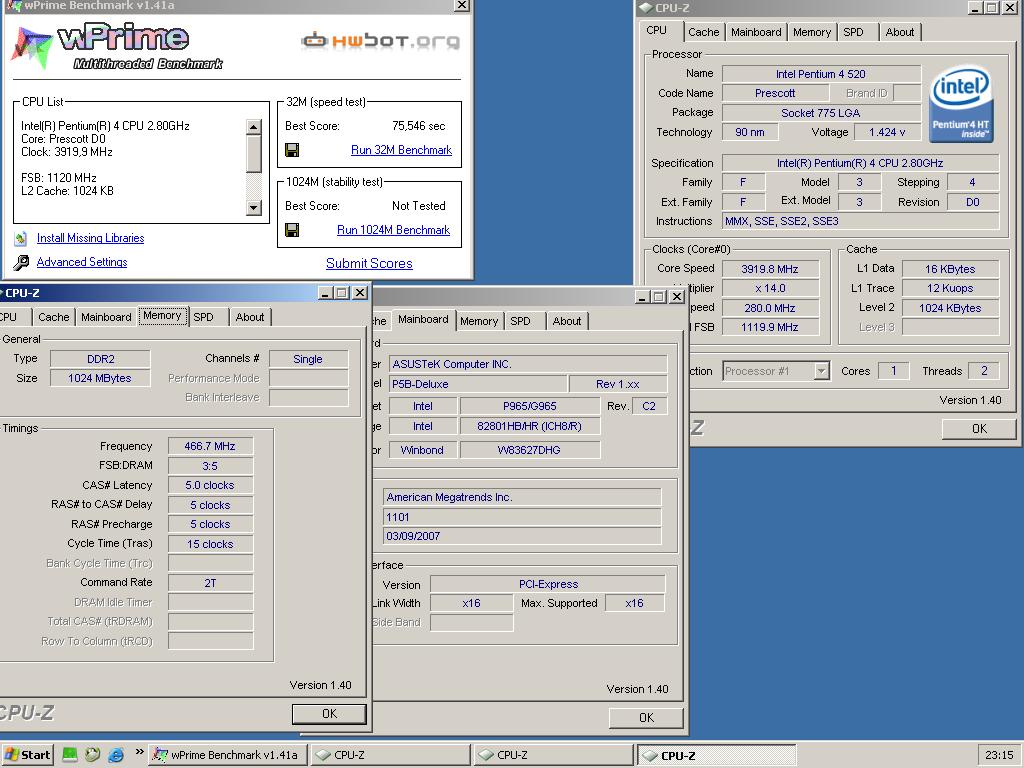
Task: Click CPU List scrollbar up arrow
Action: [x=254, y=127]
